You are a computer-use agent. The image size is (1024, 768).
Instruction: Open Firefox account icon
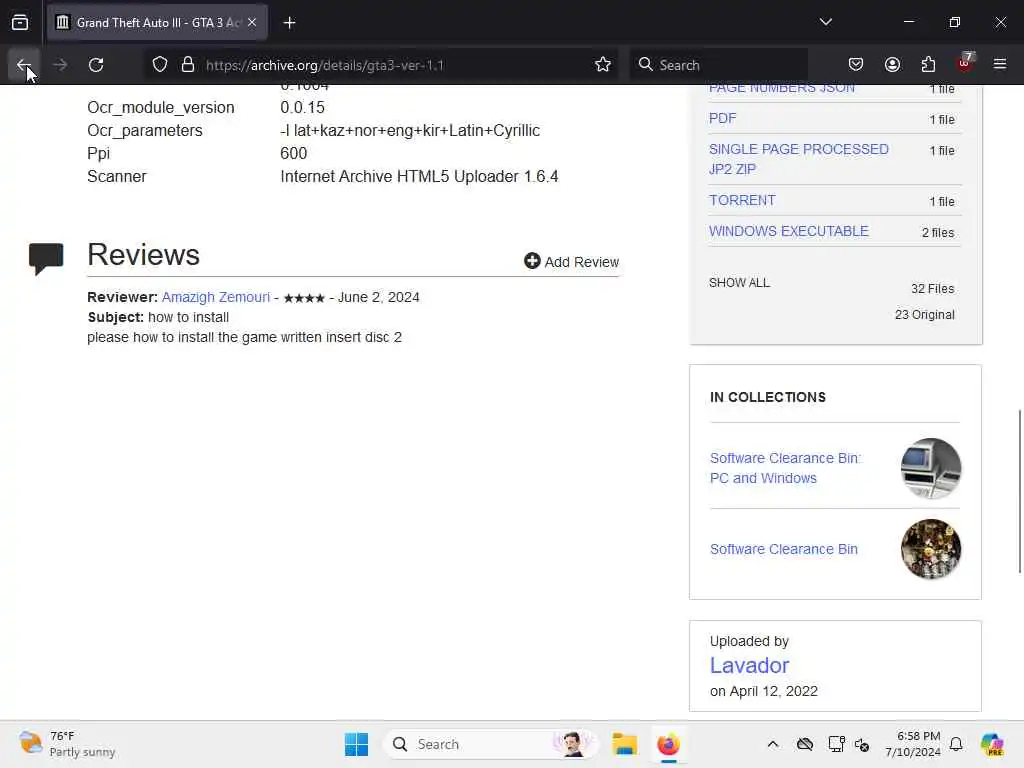892,64
